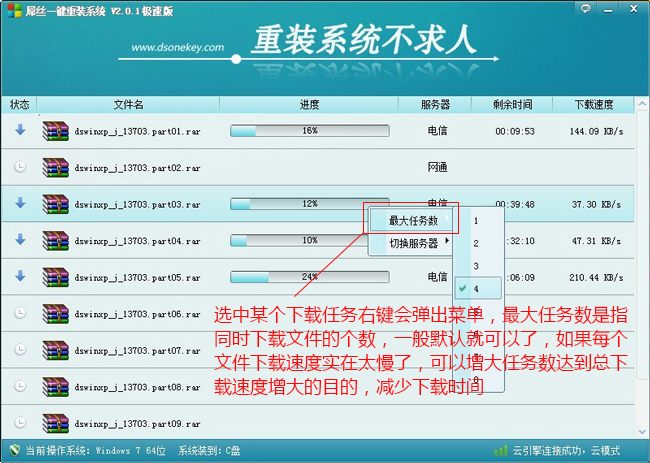
Task: Click the 电信 server cell of part05.rar
Action: [x=437, y=276]
